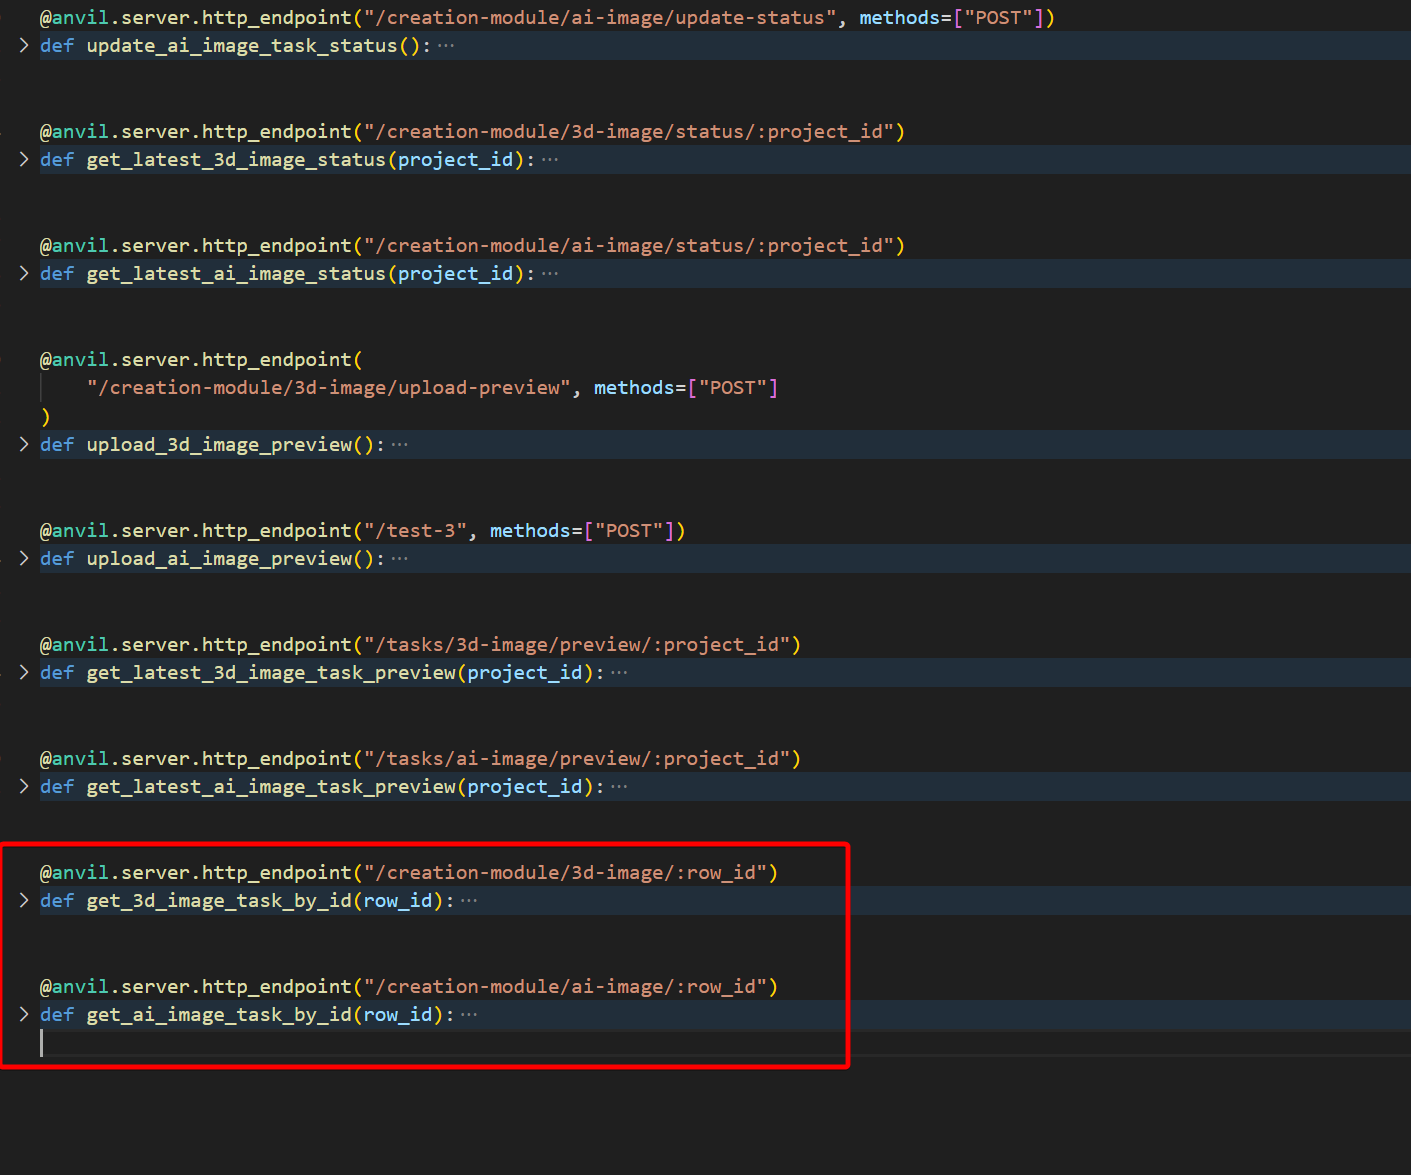Unfold get_latest_3d_image_task_preview function chevron
The image size is (1411, 1175).
pos(24,672)
